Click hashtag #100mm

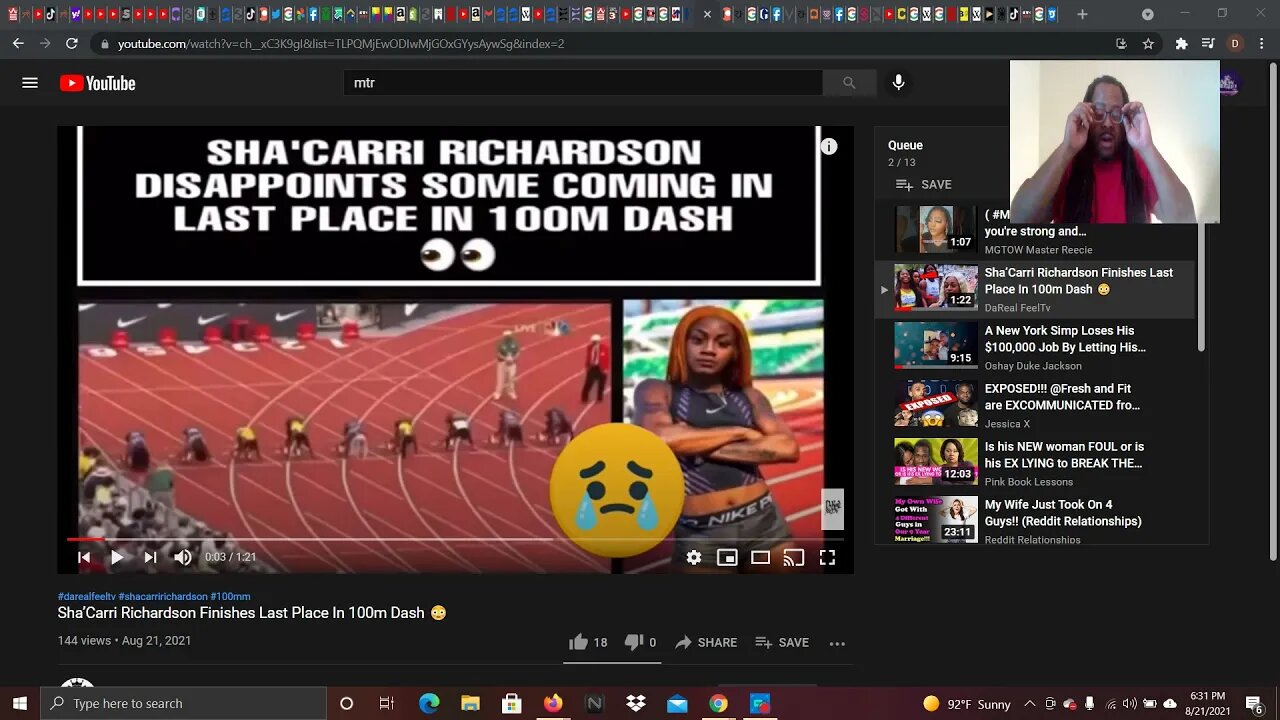tap(230, 596)
